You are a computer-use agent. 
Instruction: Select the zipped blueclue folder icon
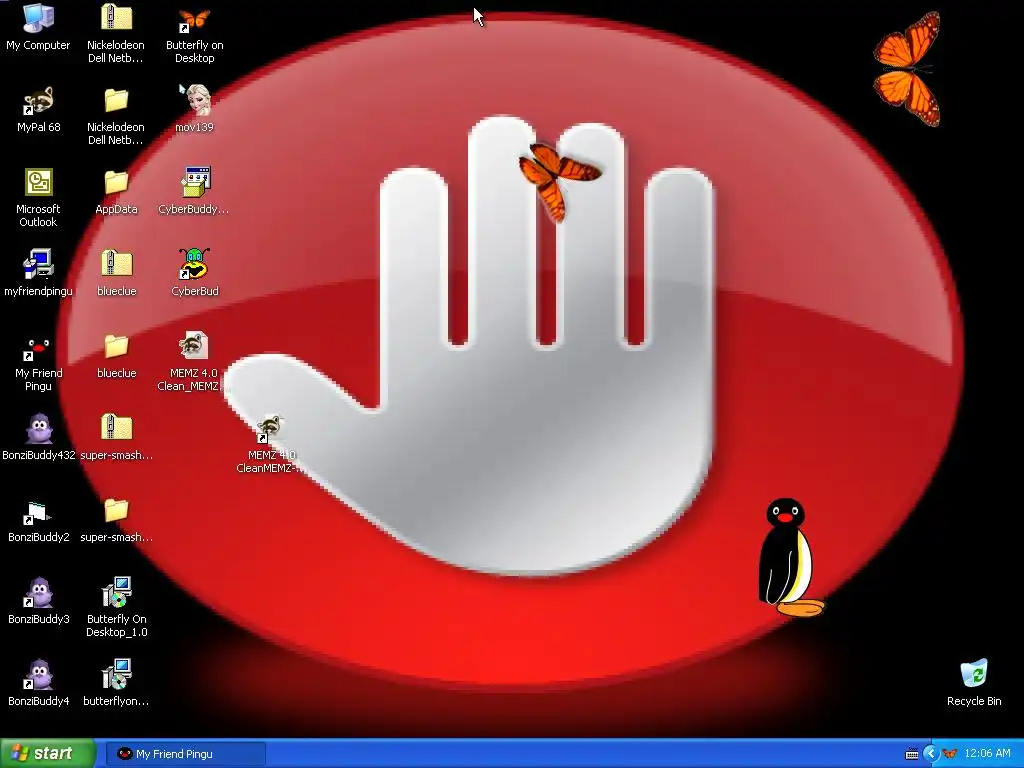pyautogui.click(x=116, y=264)
